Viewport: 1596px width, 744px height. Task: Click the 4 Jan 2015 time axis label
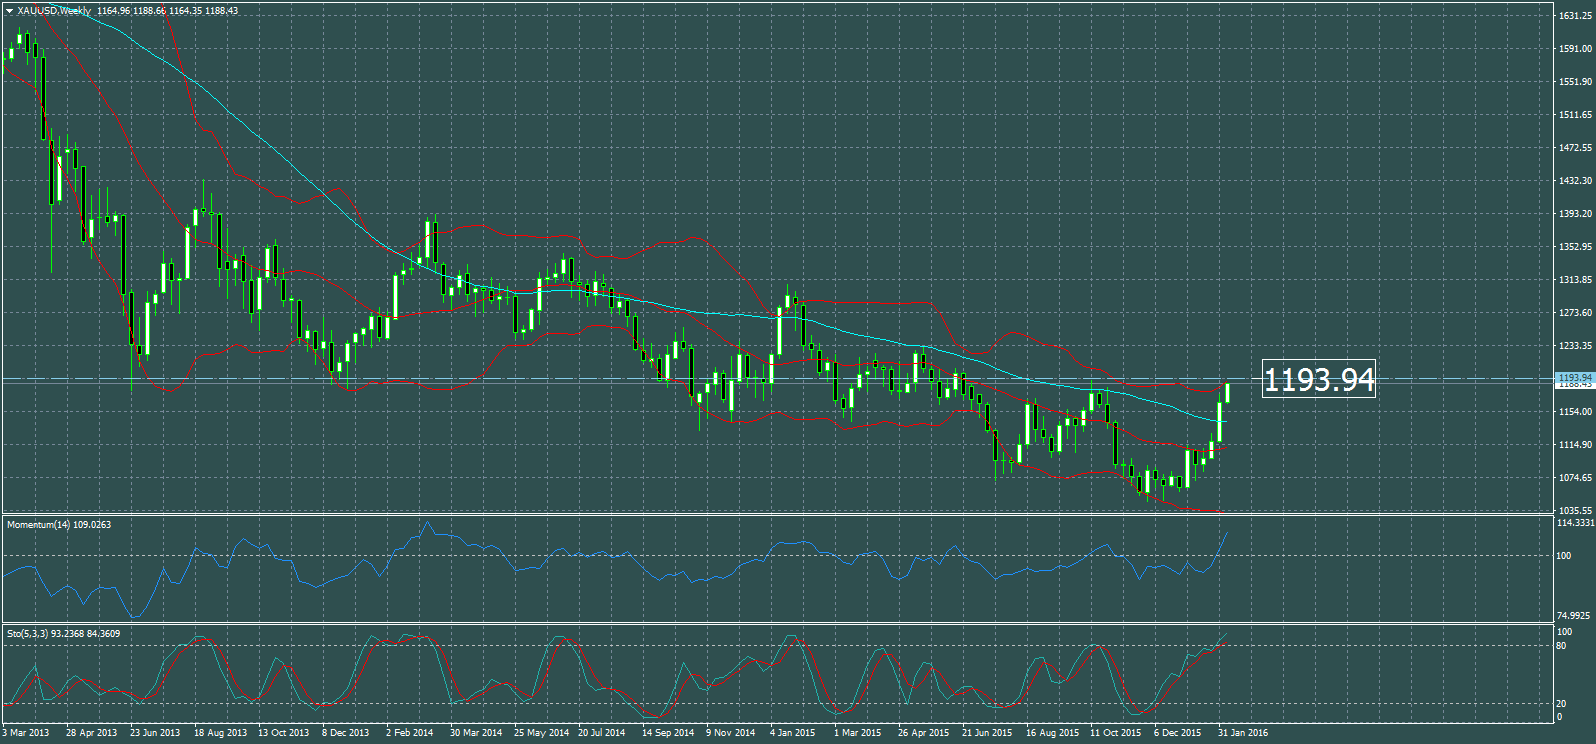792,733
